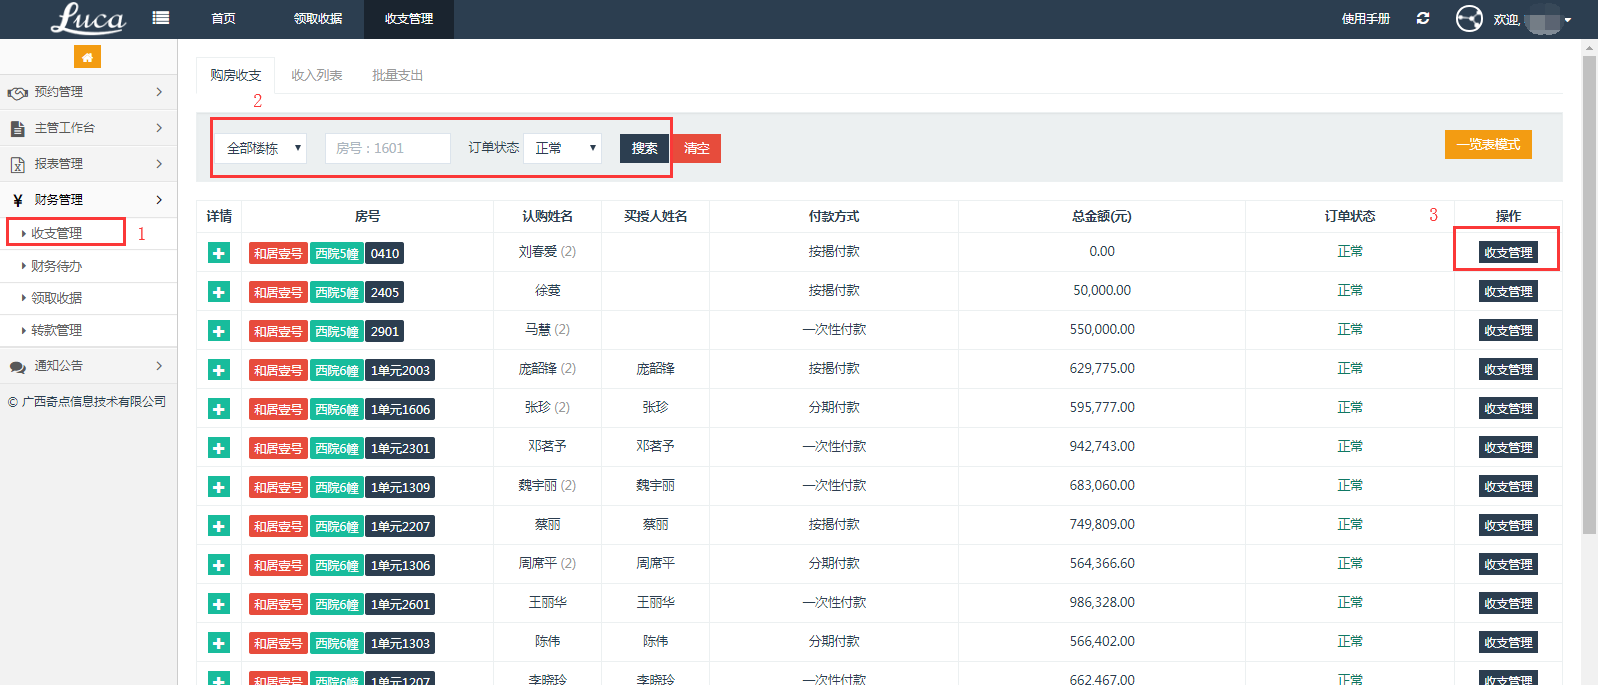Expand 预约管理 sidebar menu
Screen dimensions: 1598x685
pos(88,92)
